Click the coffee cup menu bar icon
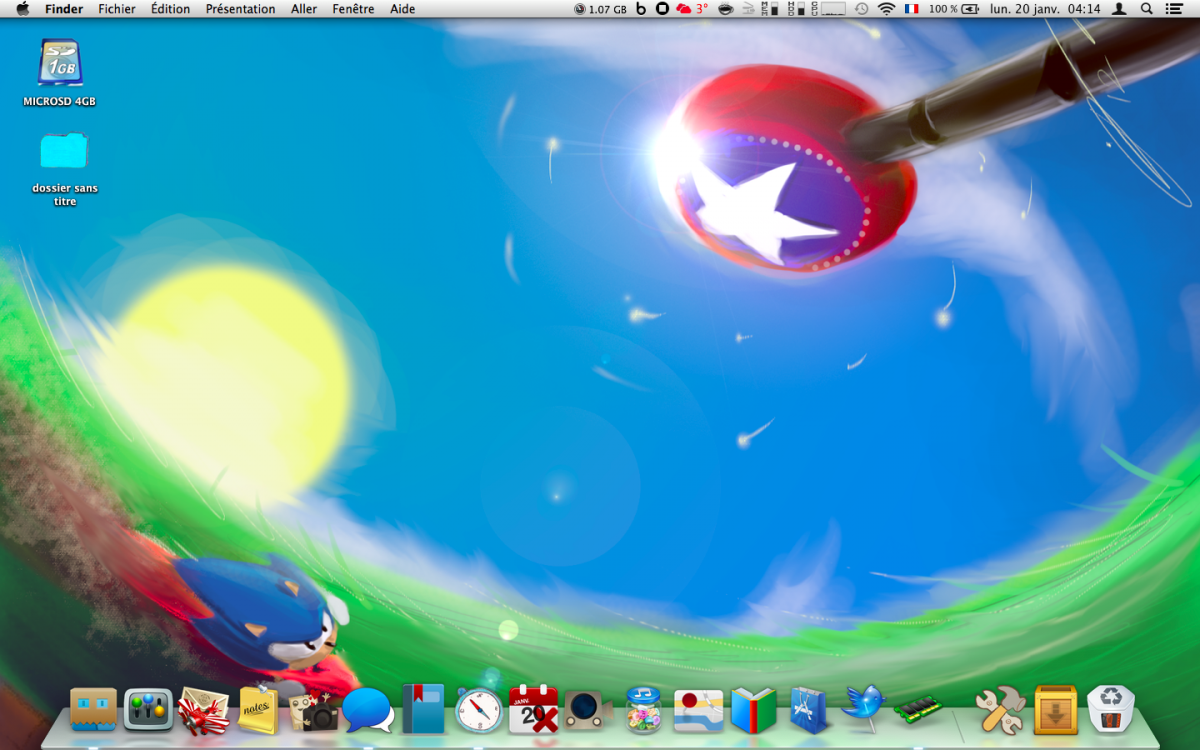This screenshot has height=750, width=1200. tap(726, 9)
